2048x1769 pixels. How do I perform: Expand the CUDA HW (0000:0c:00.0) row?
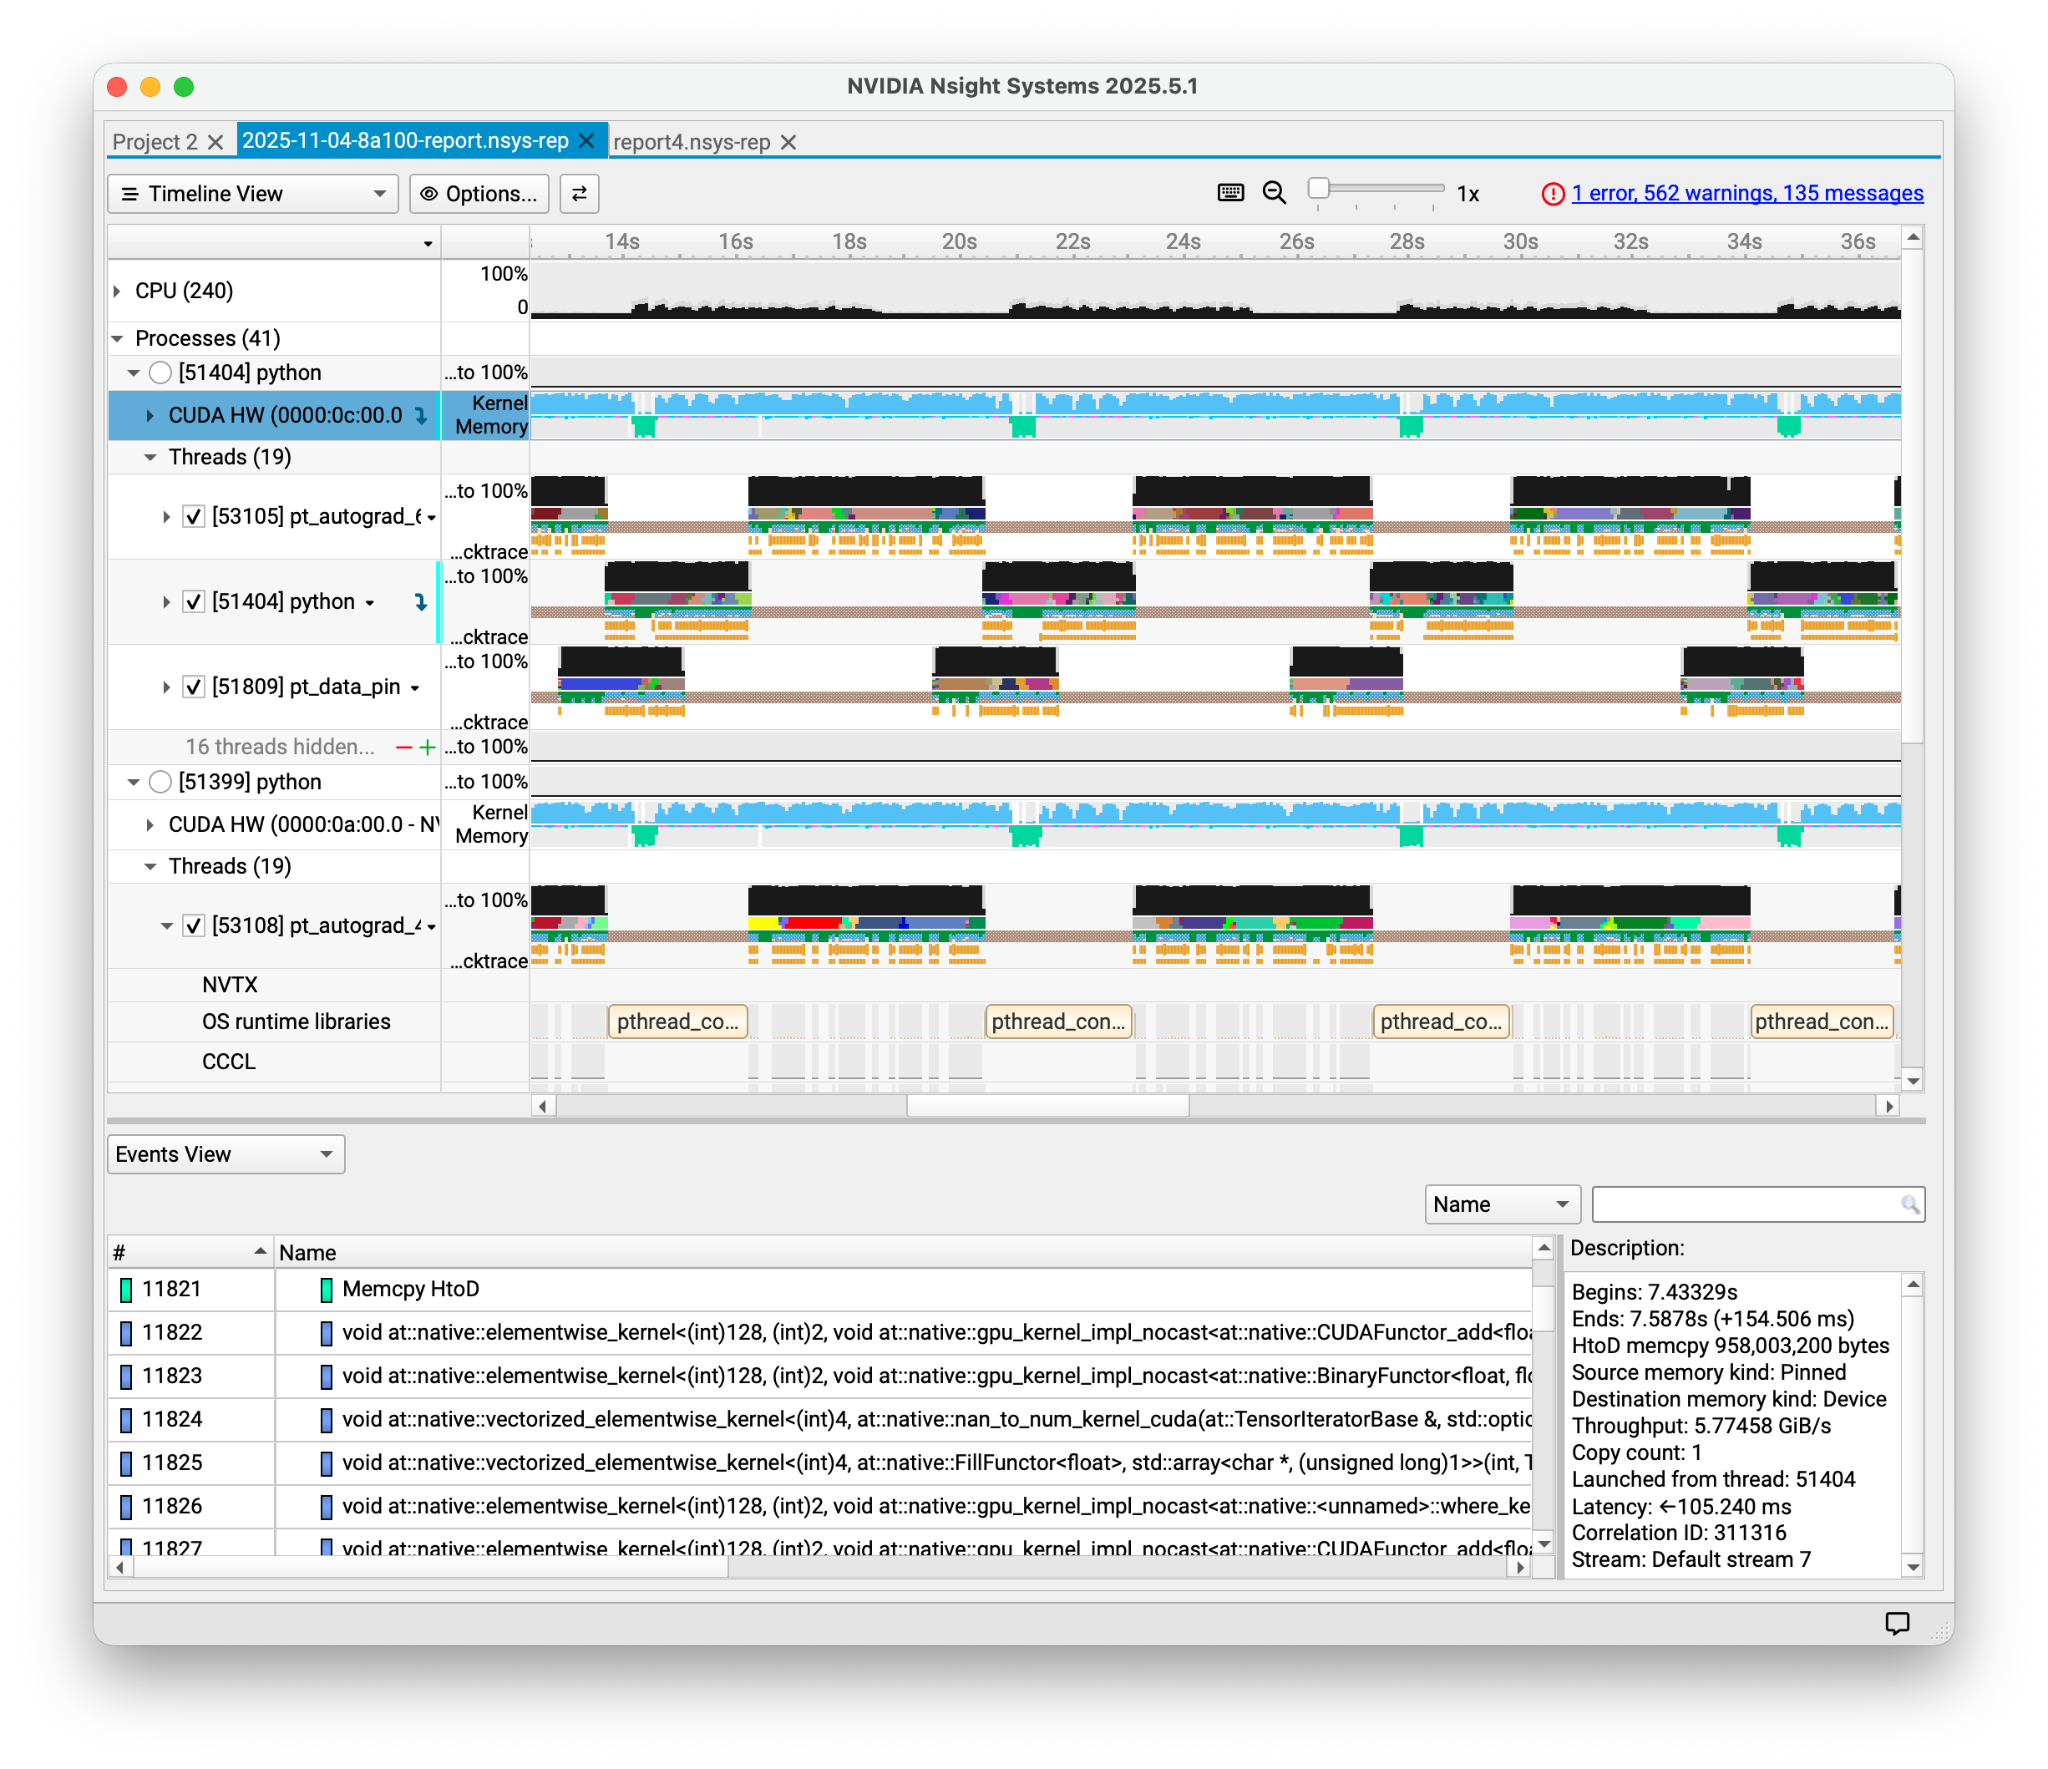150,415
